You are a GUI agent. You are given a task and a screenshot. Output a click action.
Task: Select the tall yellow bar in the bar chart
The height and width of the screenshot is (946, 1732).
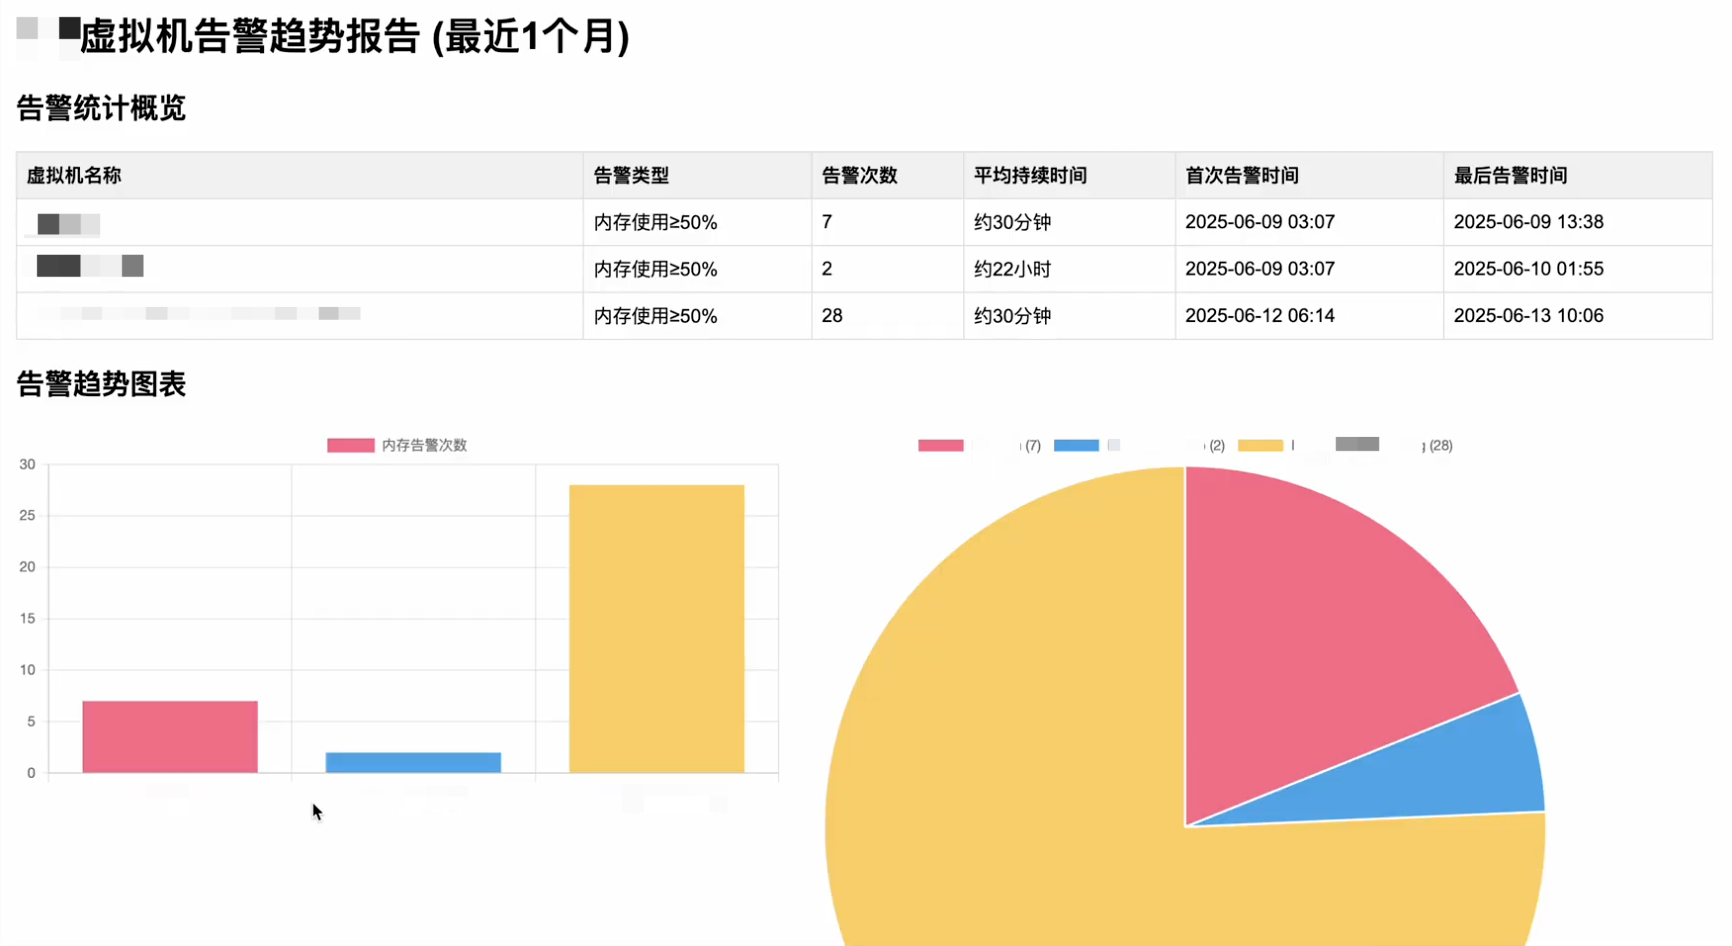tap(656, 628)
